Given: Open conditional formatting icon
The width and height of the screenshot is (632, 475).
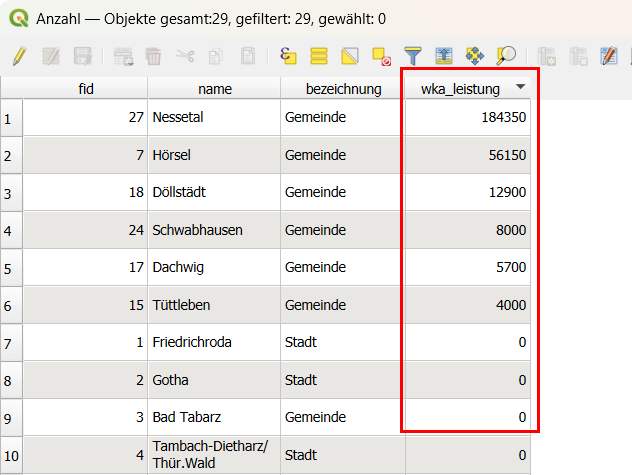Looking at the screenshot, I should [x=609, y=56].
